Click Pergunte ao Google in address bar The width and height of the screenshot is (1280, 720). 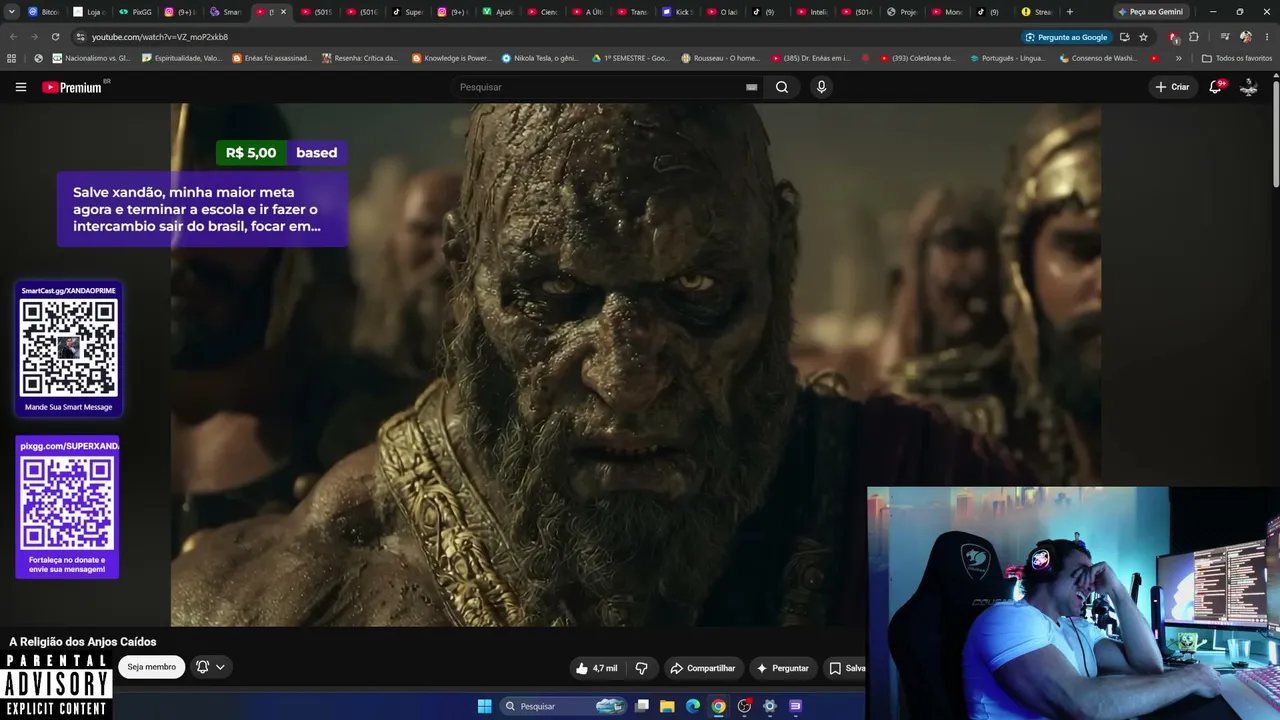point(1066,37)
